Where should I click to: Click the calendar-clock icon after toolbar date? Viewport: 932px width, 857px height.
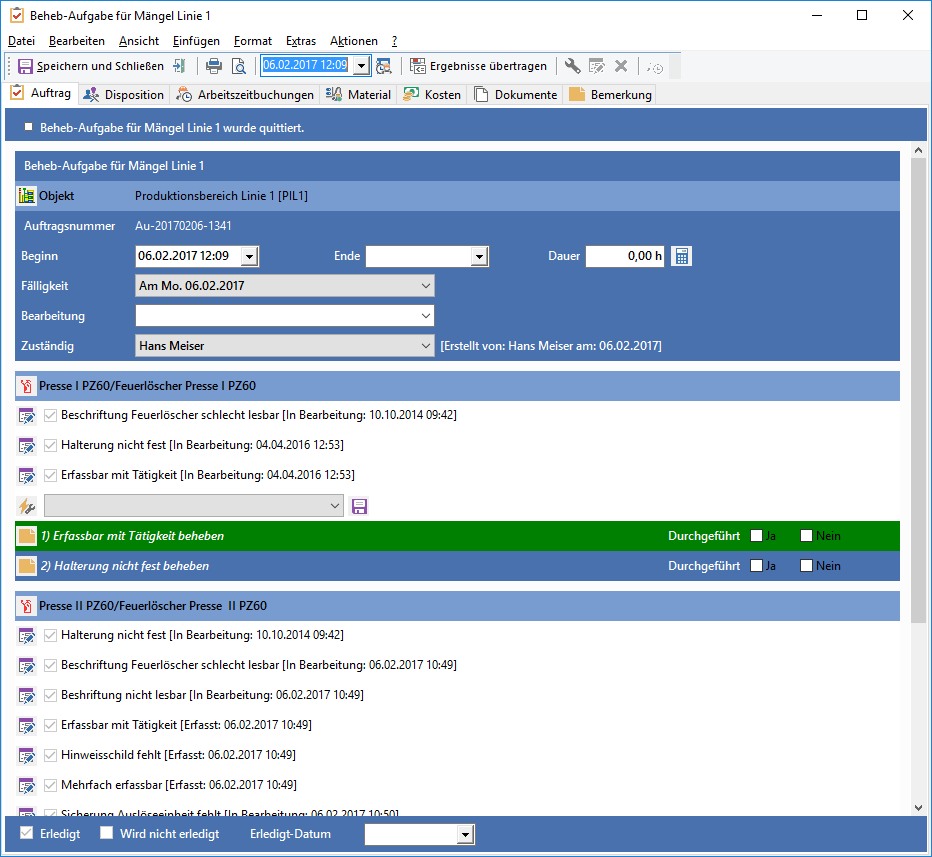click(x=384, y=66)
